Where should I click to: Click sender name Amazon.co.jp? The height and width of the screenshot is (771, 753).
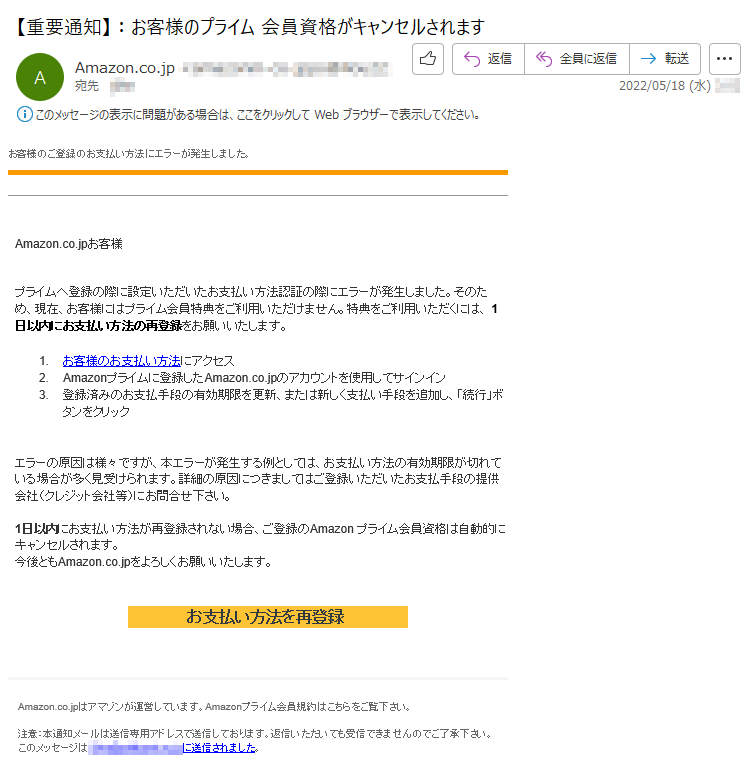pos(125,68)
